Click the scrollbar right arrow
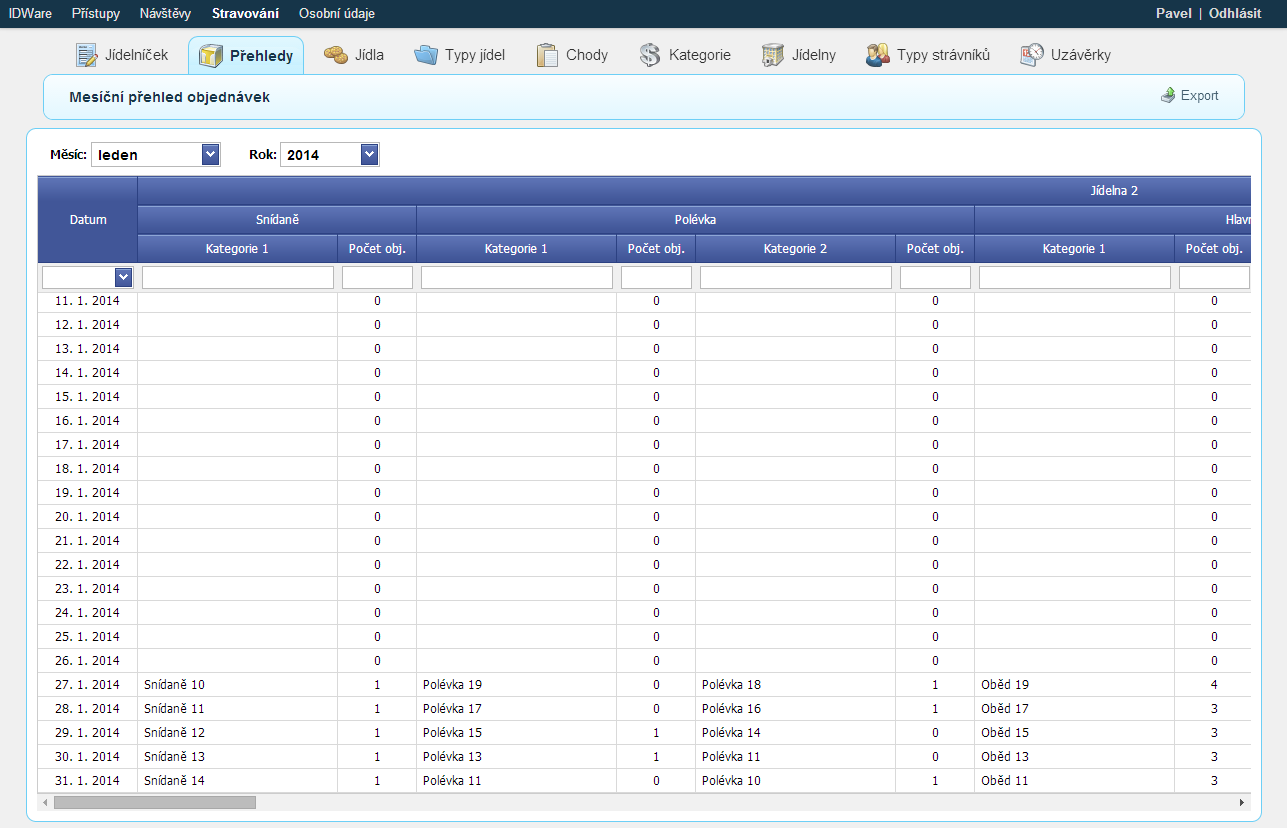Viewport: 1287px width, 828px height. tap(1242, 802)
